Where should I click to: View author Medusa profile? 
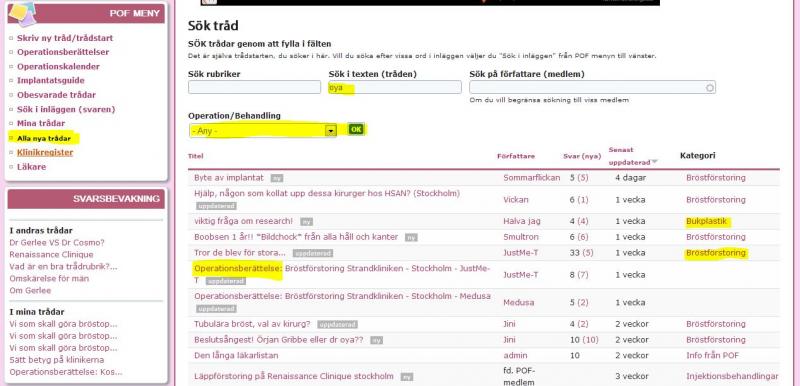519,302
